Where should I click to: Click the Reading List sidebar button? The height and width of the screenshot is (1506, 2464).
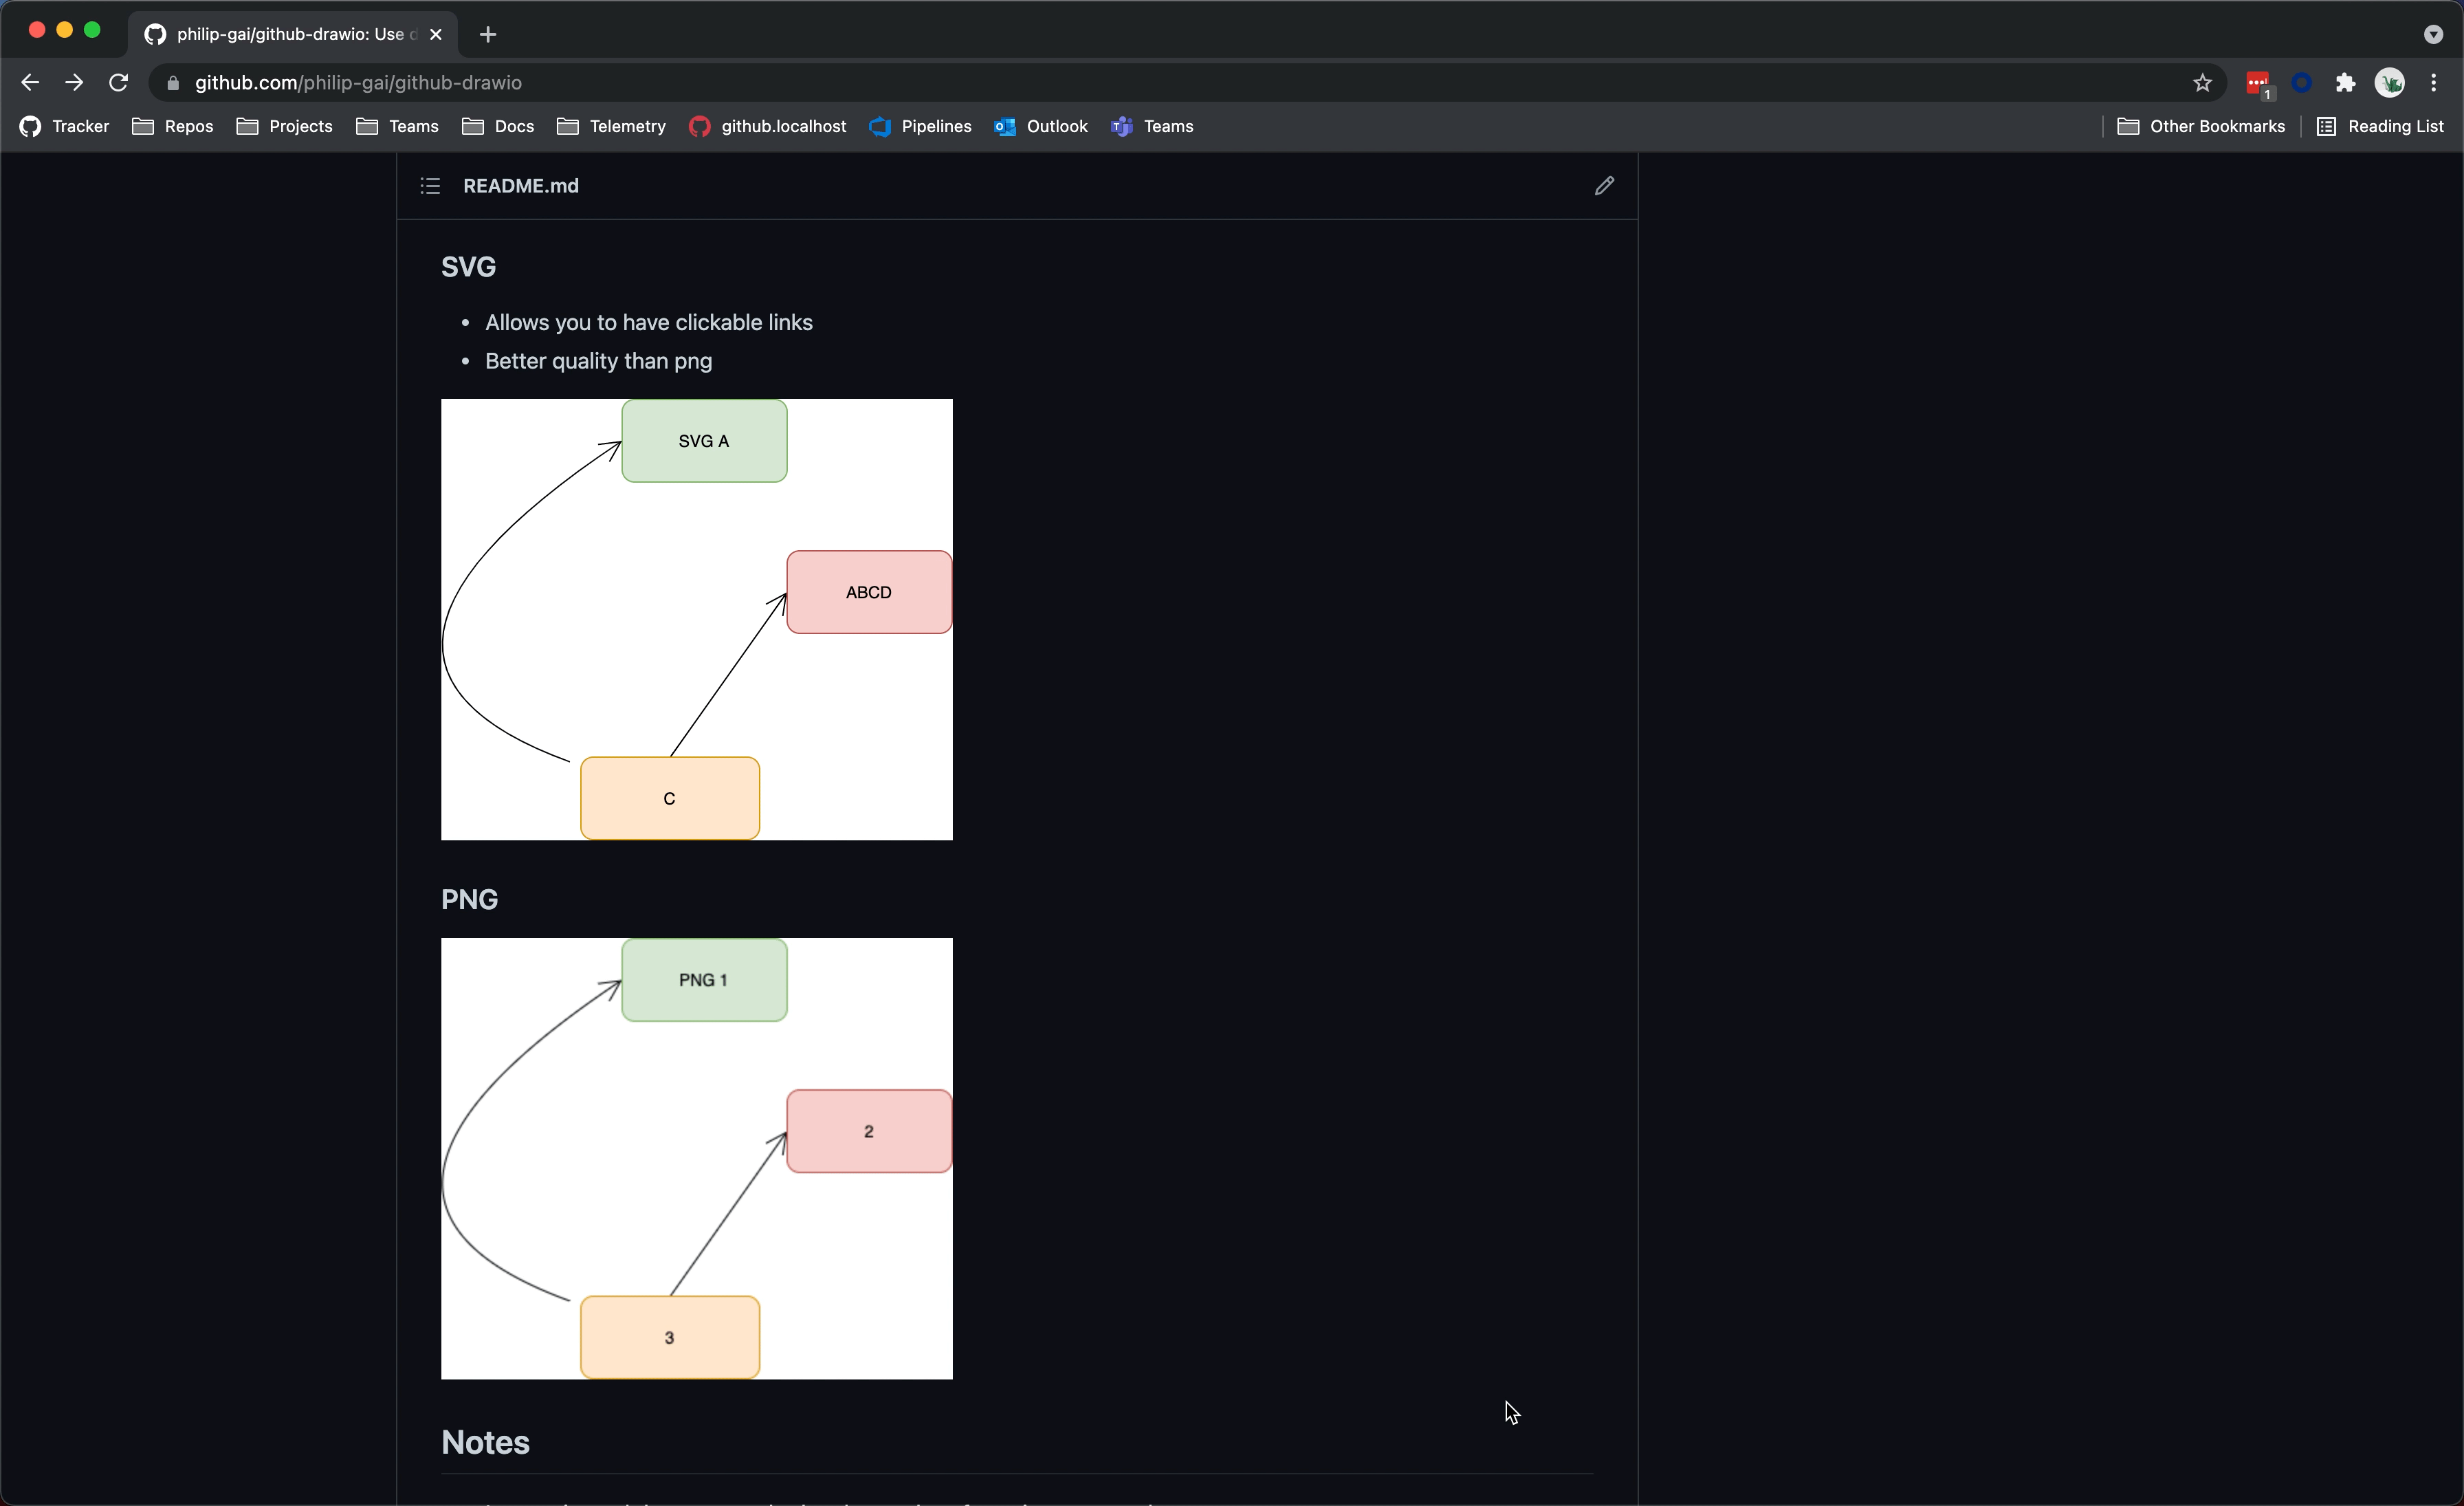[2381, 125]
